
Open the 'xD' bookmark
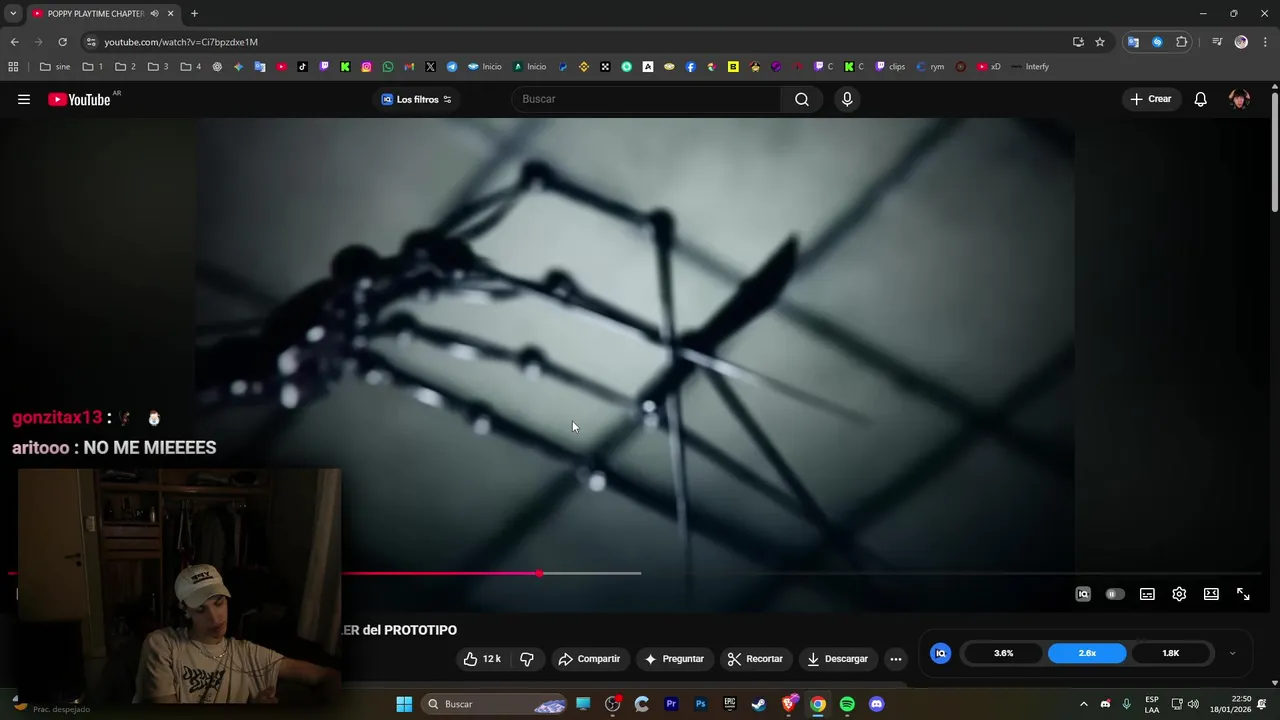[989, 67]
